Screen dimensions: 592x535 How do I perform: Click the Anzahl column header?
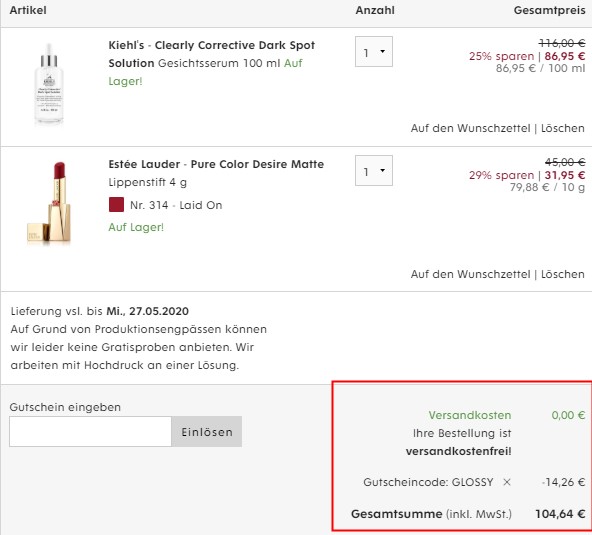[375, 10]
